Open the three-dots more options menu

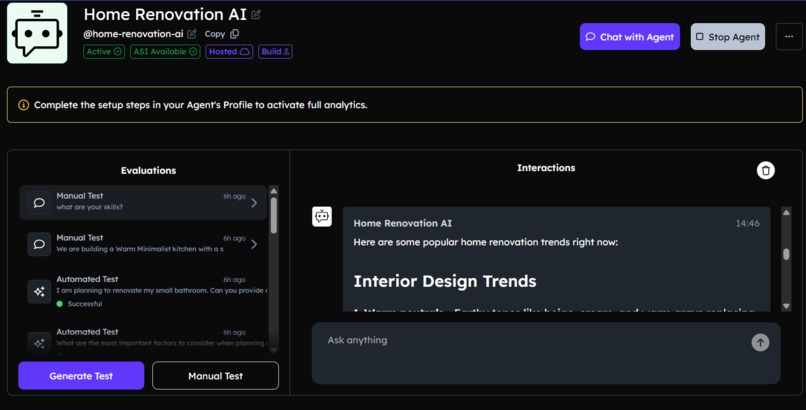(x=789, y=36)
